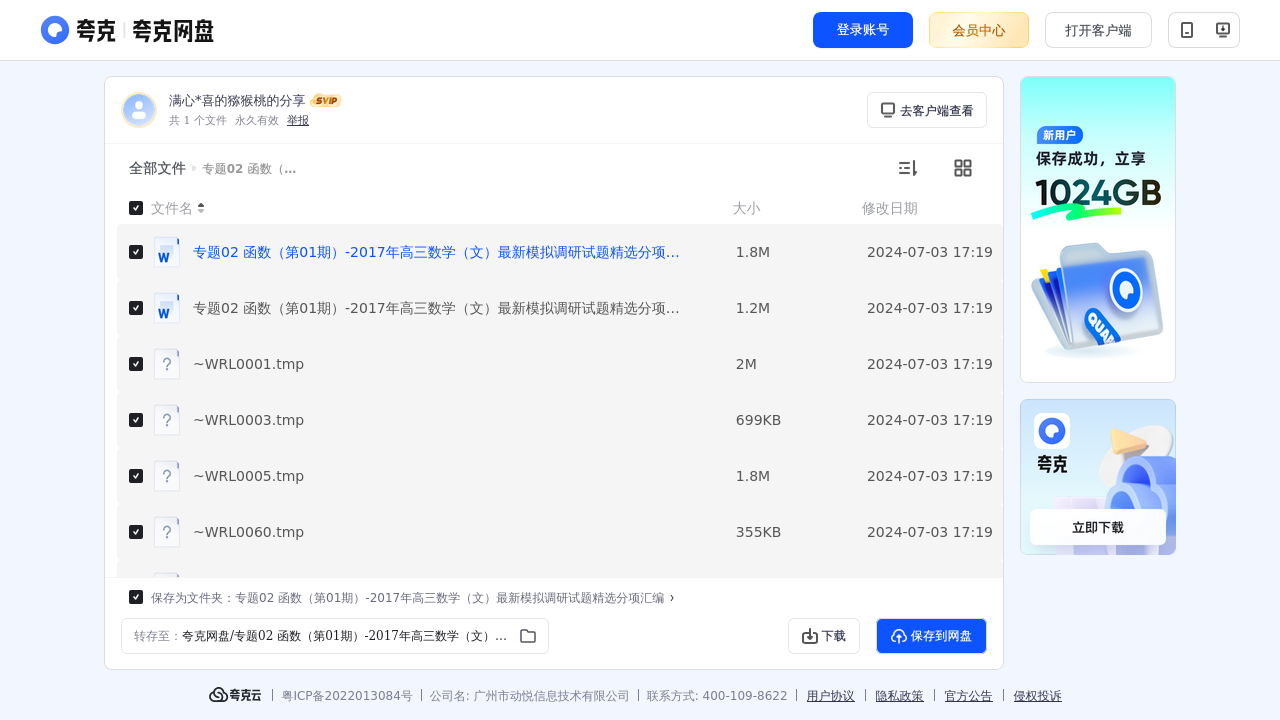This screenshot has height=720, width=1280.
Task: Click the file name sort arrows
Action: pos(201,208)
